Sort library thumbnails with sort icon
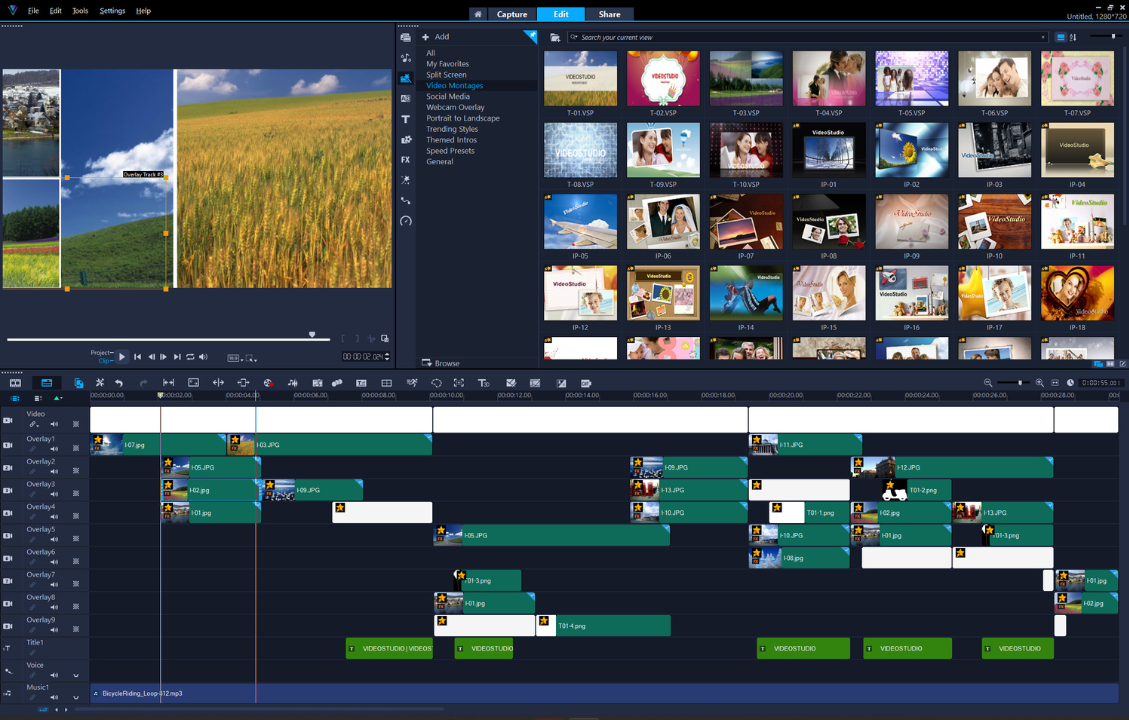This screenshot has width=1129, height=720. click(x=1073, y=37)
